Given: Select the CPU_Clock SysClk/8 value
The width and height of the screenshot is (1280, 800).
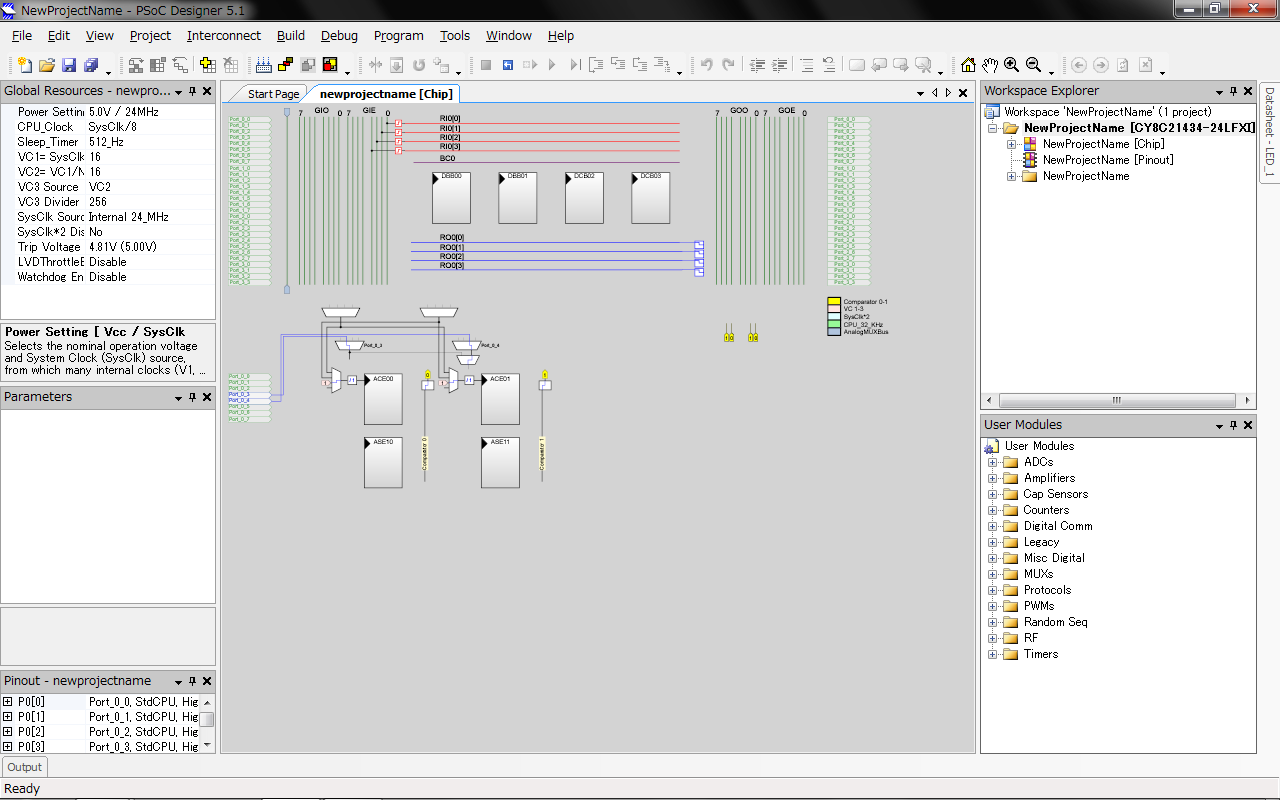Looking at the screenshot, I should point(149,127).
